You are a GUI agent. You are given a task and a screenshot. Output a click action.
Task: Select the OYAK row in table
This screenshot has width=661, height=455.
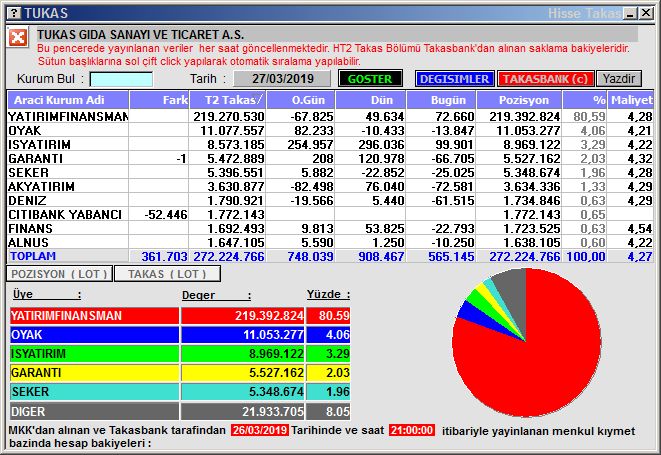point(330,130)
